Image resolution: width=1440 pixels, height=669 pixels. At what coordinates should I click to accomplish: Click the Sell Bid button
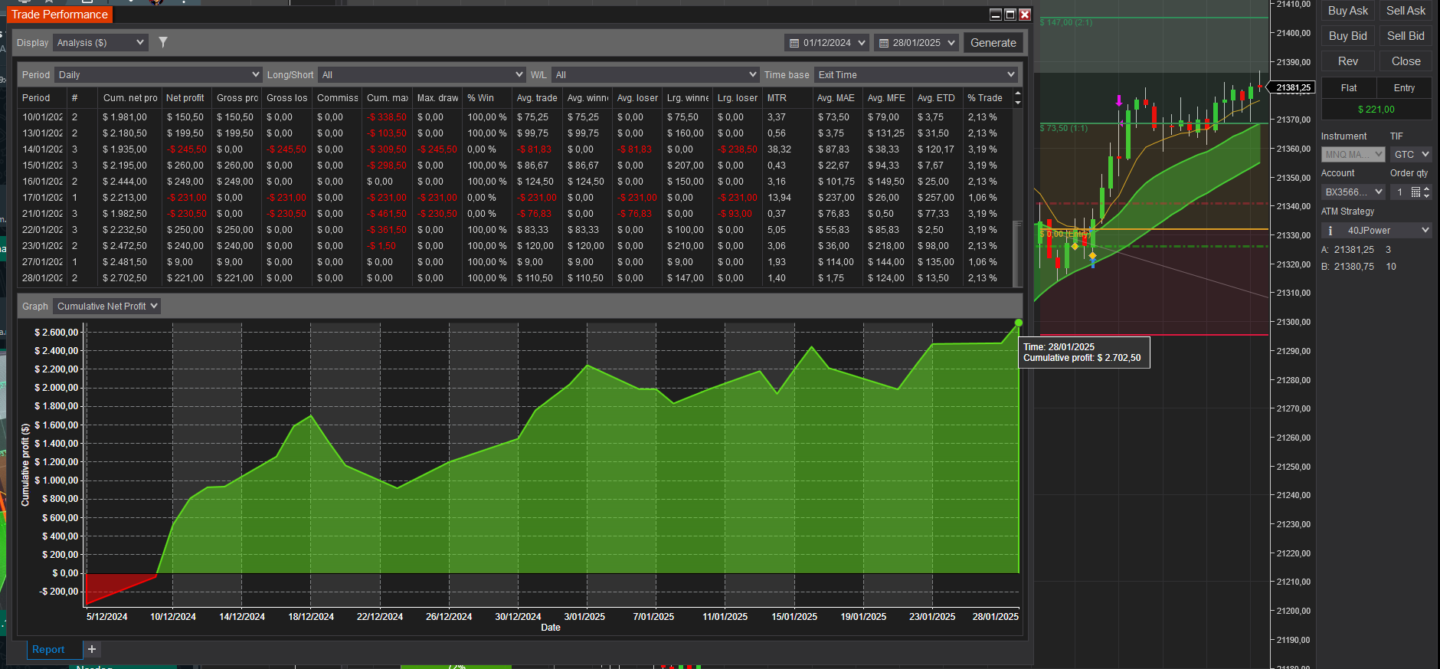click(1406, 36)
